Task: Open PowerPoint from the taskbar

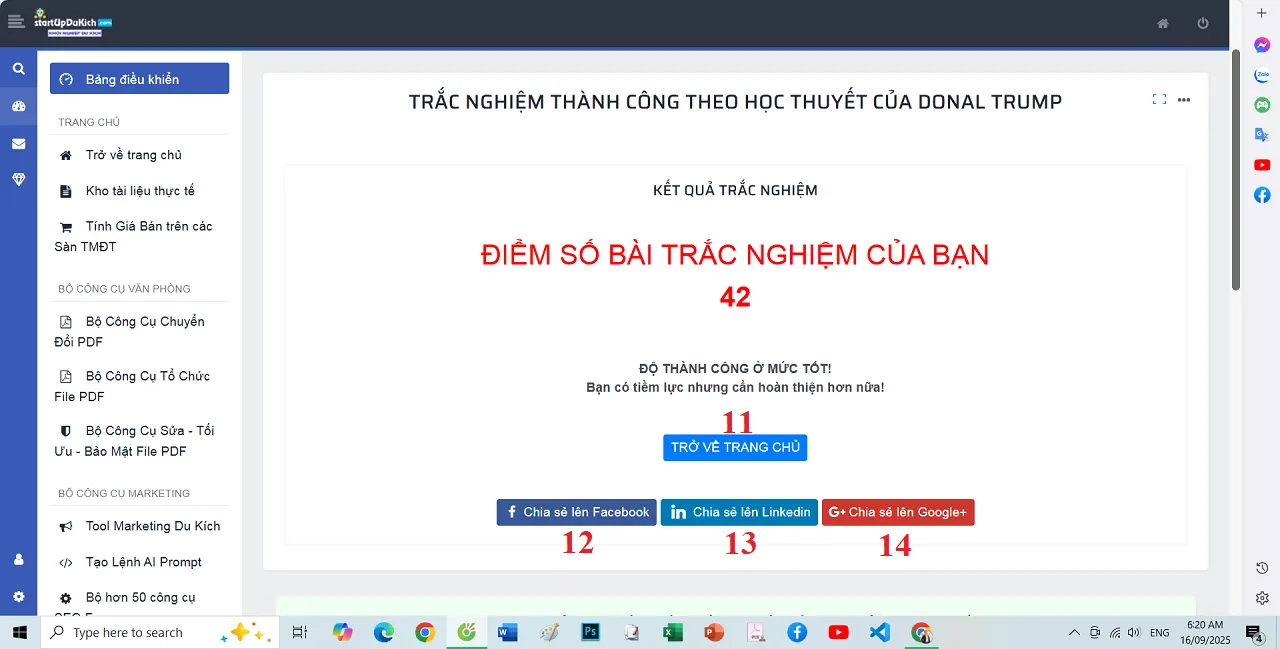Action: (714, 632)
